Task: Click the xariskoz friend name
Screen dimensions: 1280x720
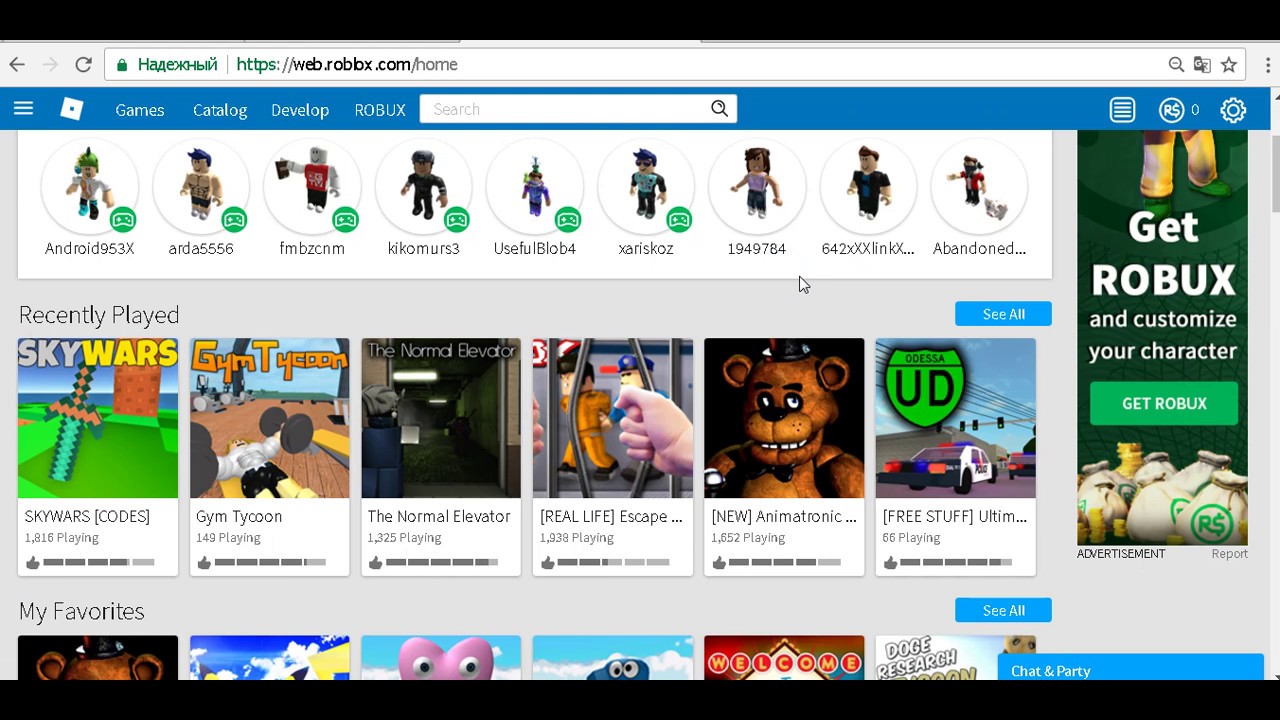Action: tap(646, 248)
